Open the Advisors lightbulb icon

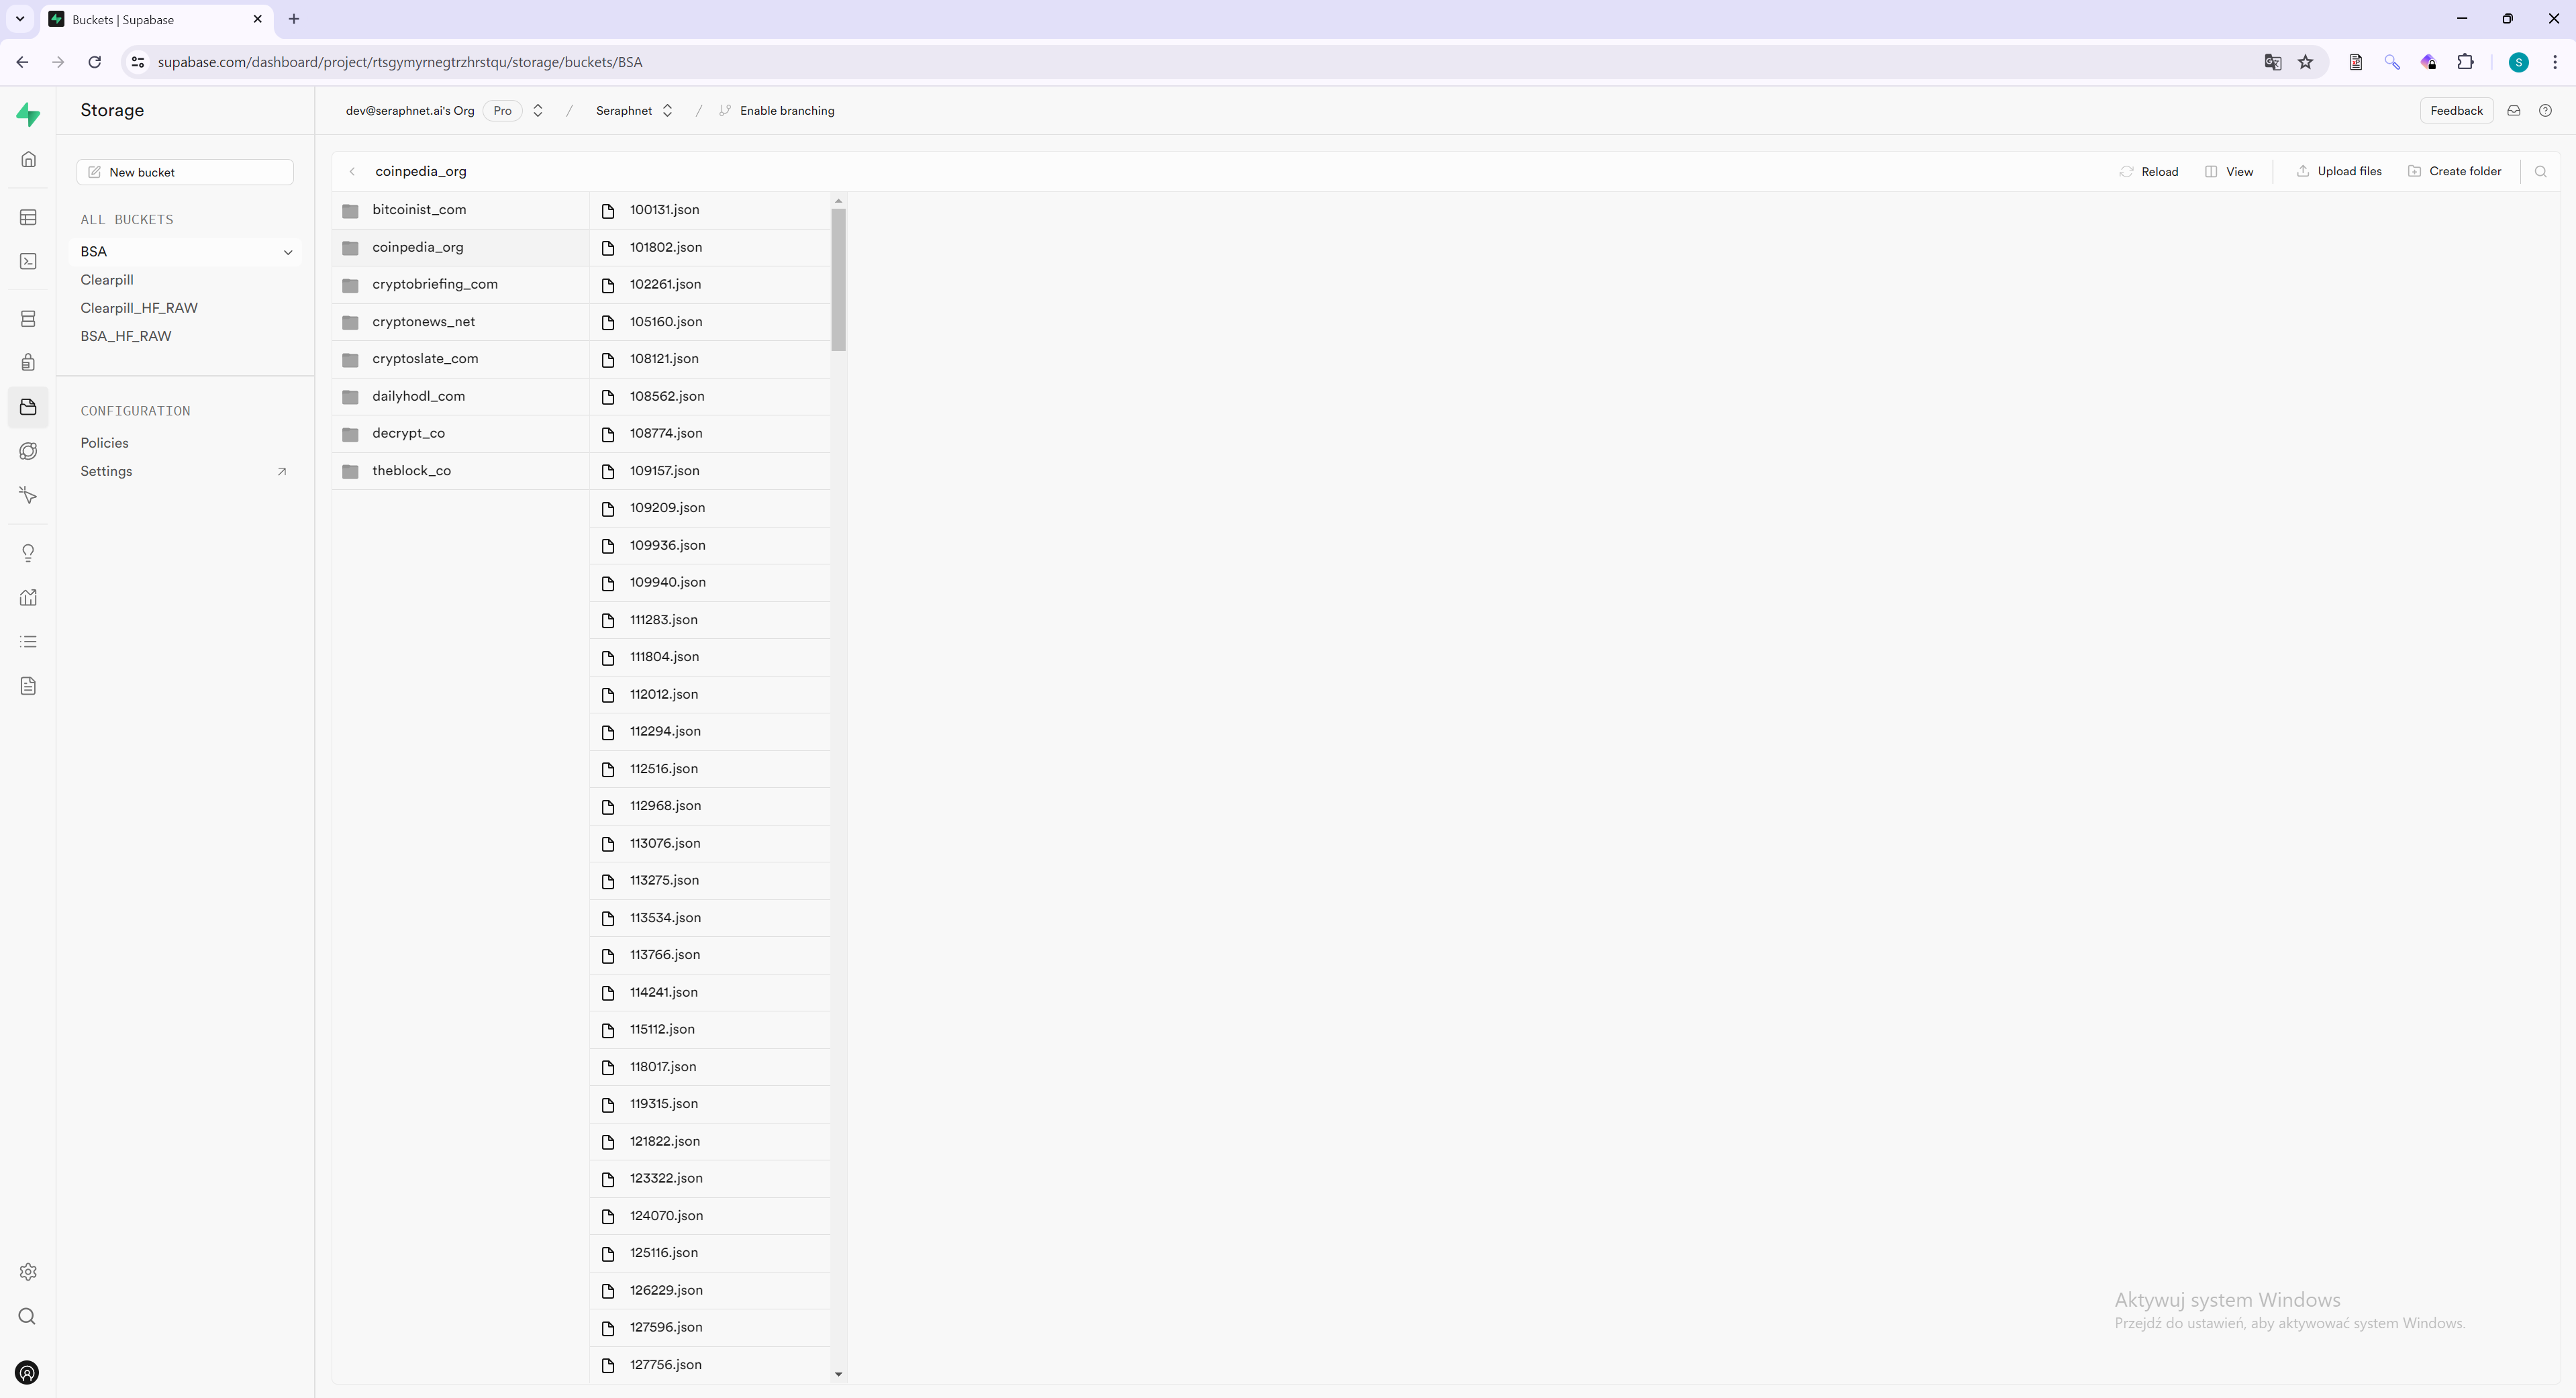click(28, 553)
